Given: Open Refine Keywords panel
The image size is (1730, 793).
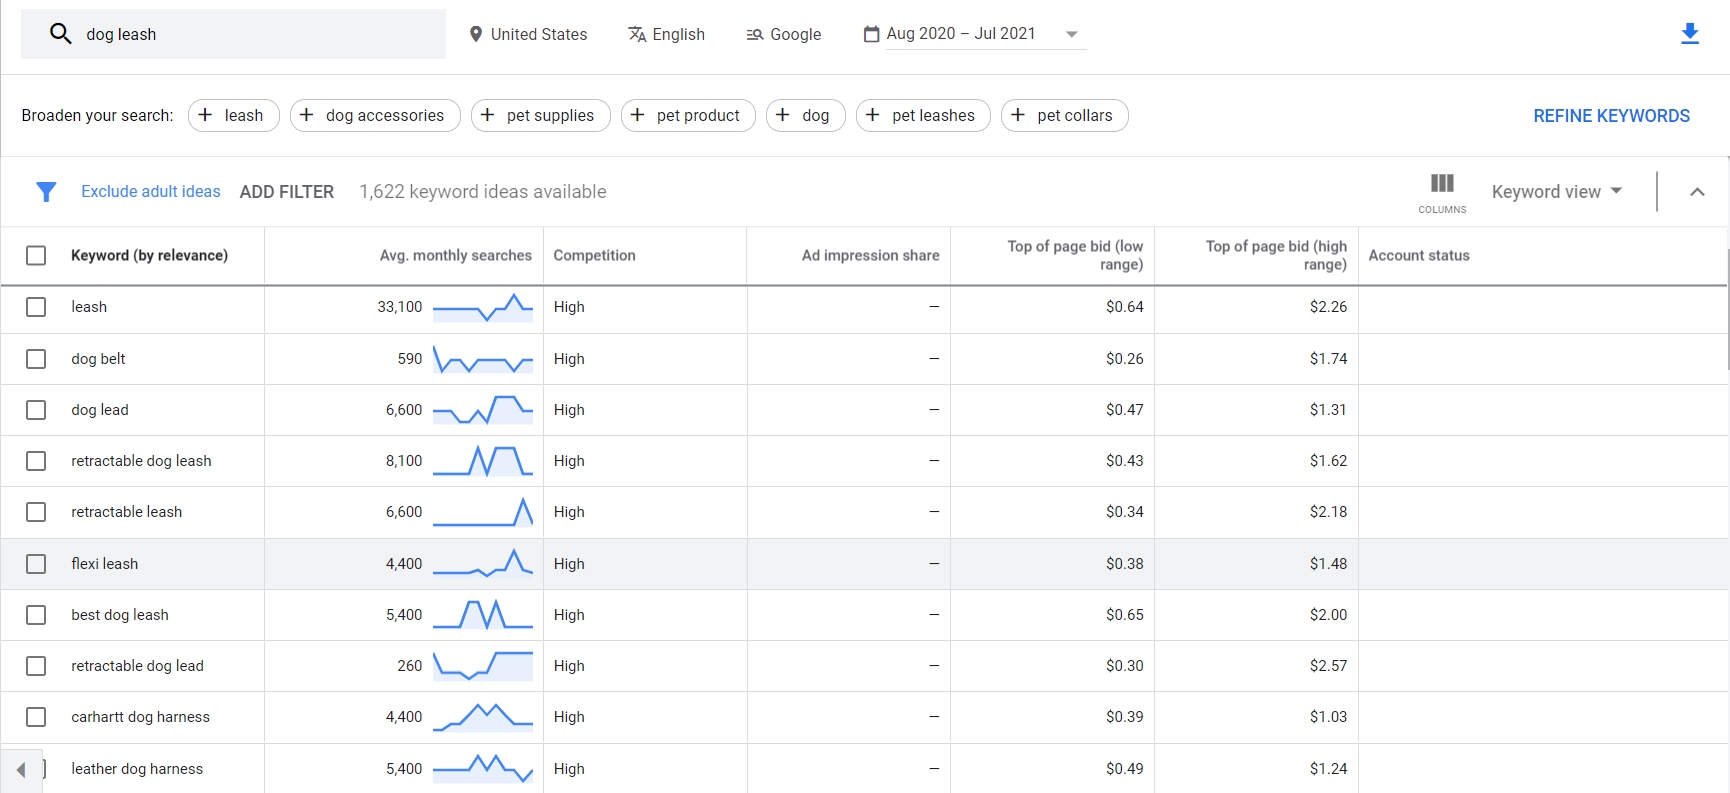Looking at the screenshot, I should [x=1611, y=116].
